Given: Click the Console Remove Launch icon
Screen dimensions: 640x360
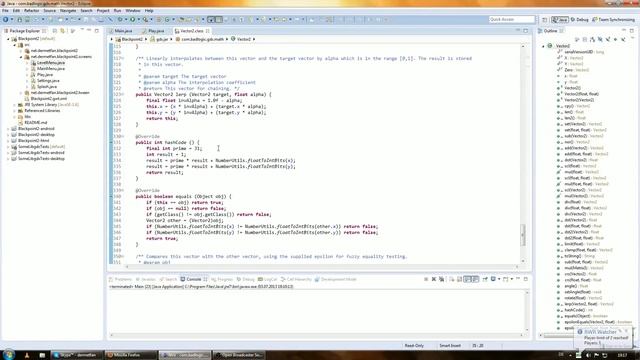Looking at the screenshot, I should pos(434,280).
